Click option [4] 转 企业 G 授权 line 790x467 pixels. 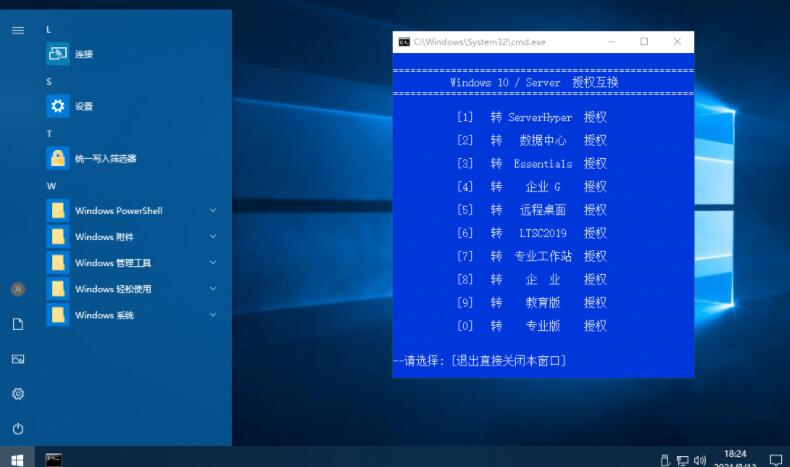tap(532, 187)
